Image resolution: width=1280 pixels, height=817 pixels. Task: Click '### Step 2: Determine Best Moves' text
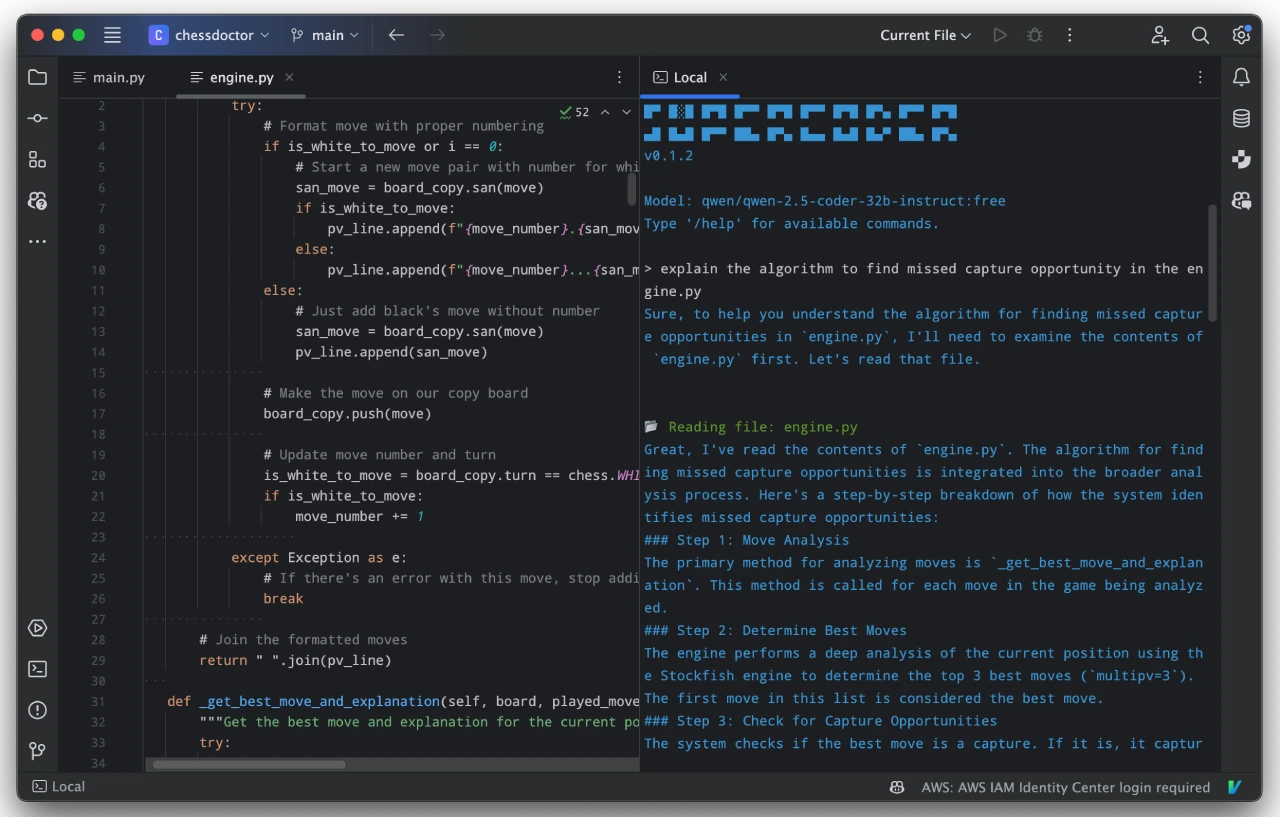click(x=775, y=630)
